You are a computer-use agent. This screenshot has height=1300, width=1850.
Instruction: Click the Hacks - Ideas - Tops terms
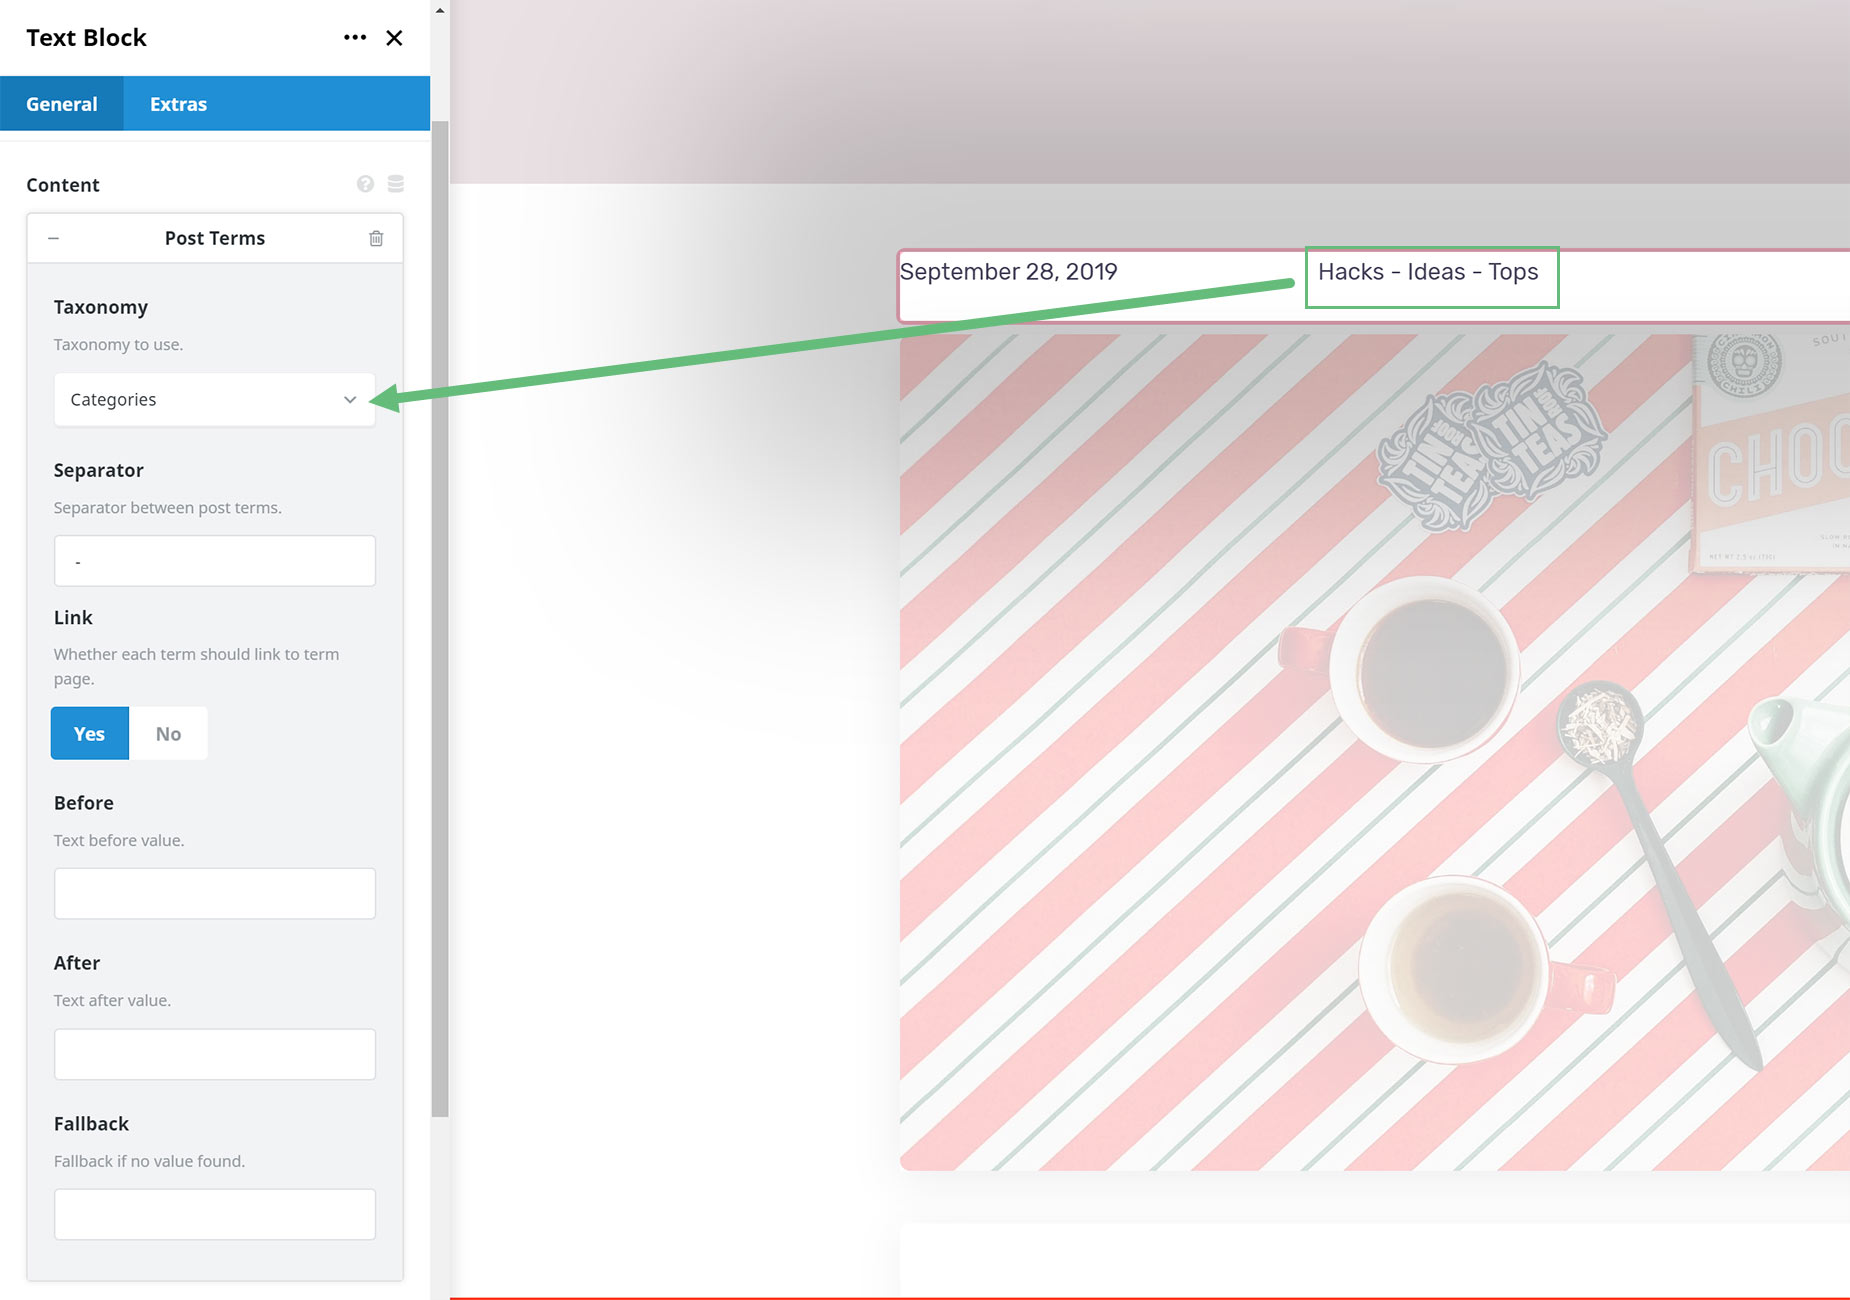click(1428, 272)
